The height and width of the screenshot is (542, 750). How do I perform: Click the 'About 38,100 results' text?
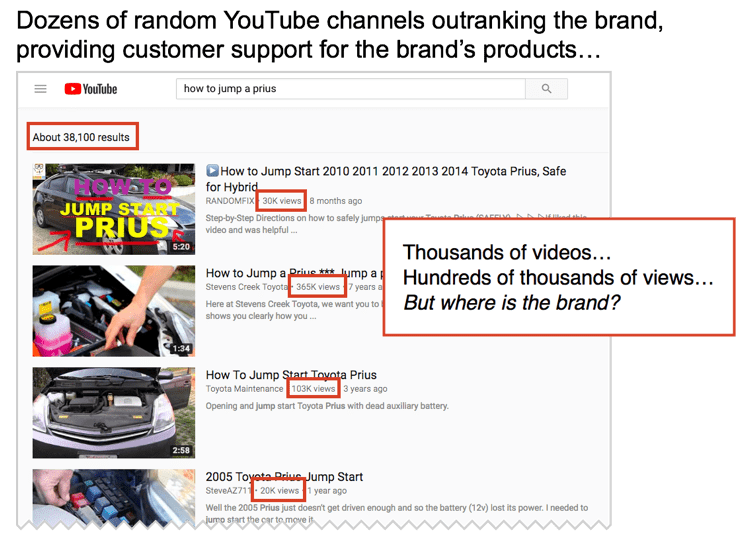tap(81, 137)
